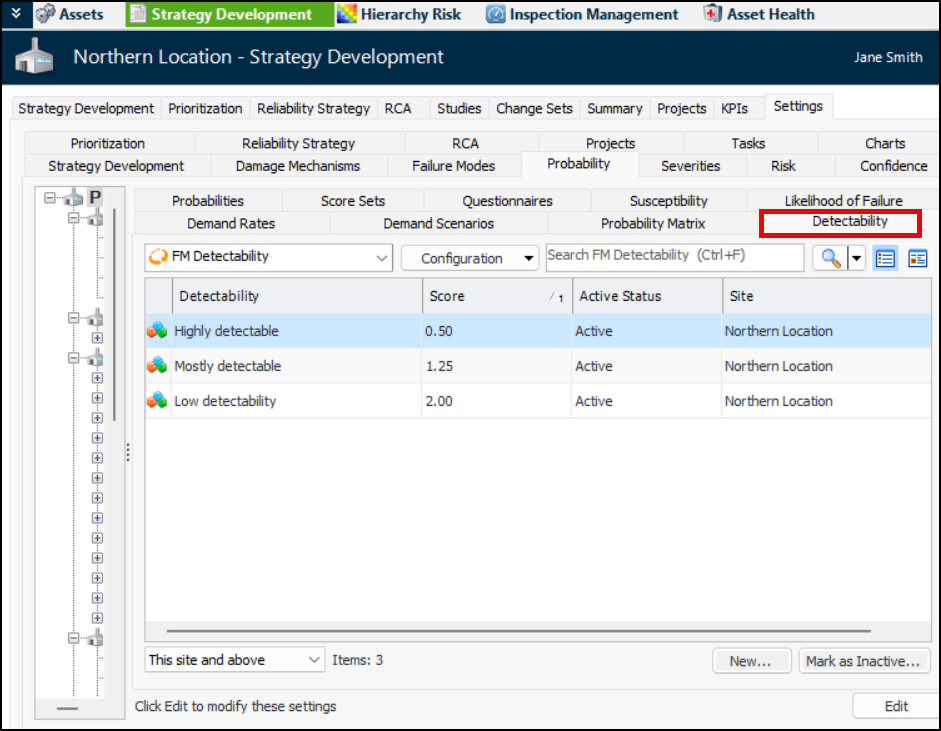Collapse the root node in hierarchy tree
Viewport: 941px width, 731px height.
click(x=50, y=198)
